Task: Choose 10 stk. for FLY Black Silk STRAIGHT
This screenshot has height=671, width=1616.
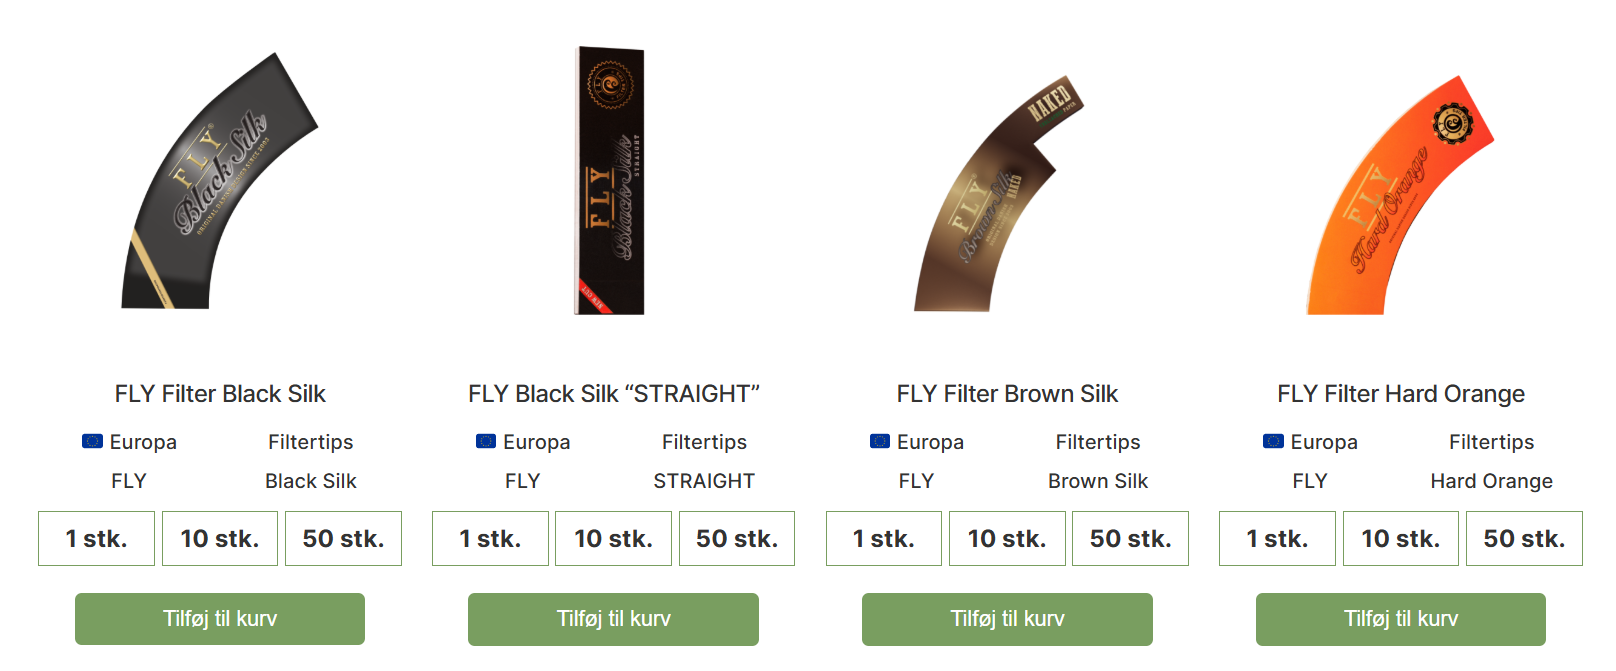Action: tap(613, 539)
